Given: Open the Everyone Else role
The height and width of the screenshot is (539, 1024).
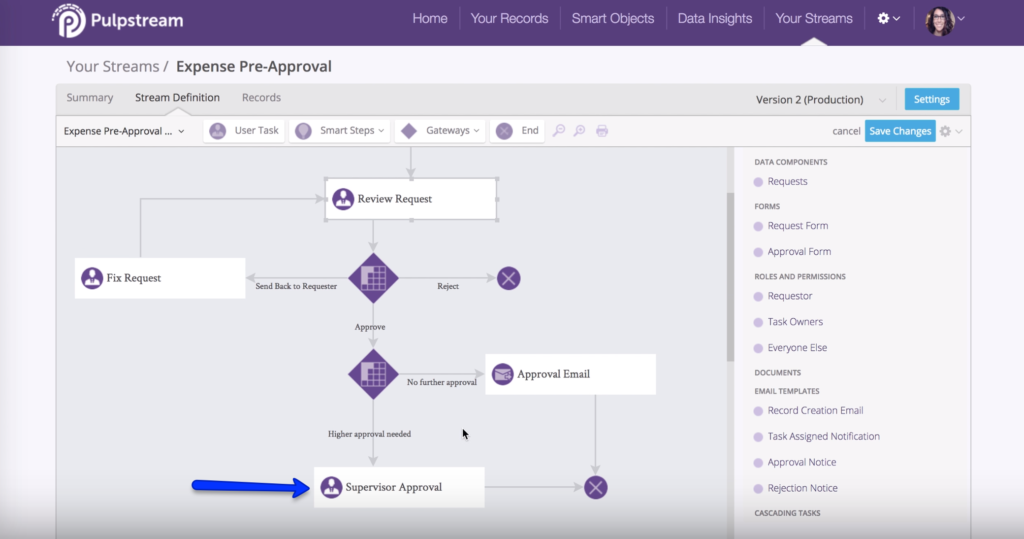Looking at the screenshot, I should pyautogui.click(x=797, y=348).
